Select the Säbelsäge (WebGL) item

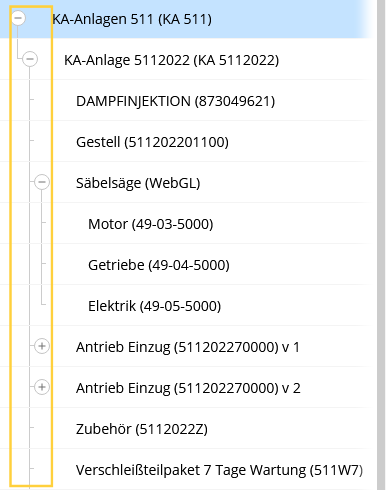tap(138, 183)
